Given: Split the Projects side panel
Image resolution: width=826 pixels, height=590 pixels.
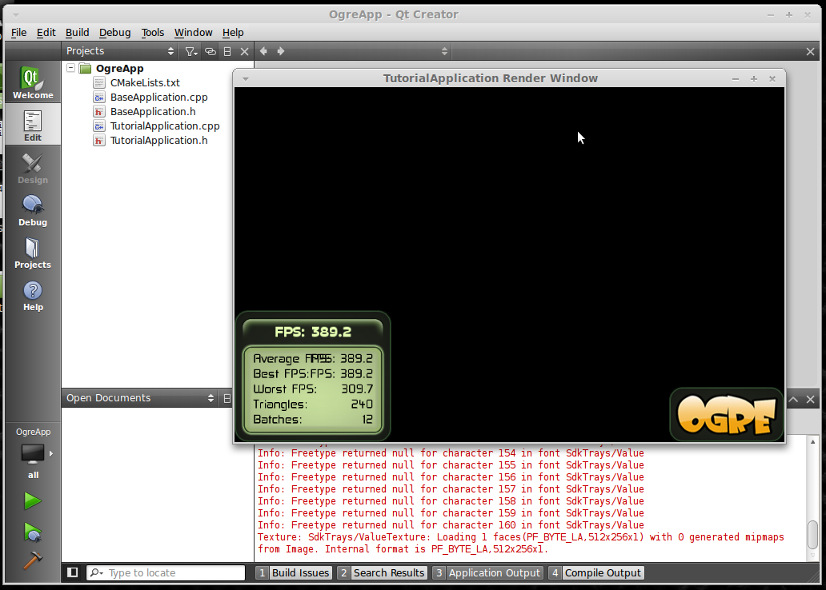Looking at the screenshot, I should click(227, 51).
